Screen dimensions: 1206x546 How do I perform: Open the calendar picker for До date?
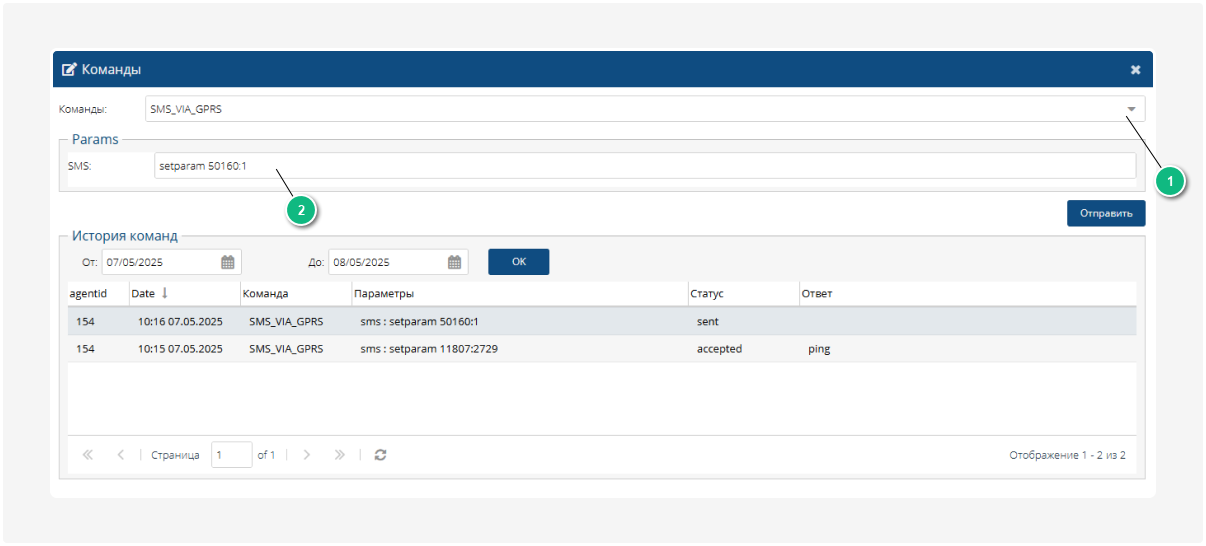[x=455, y=262]
